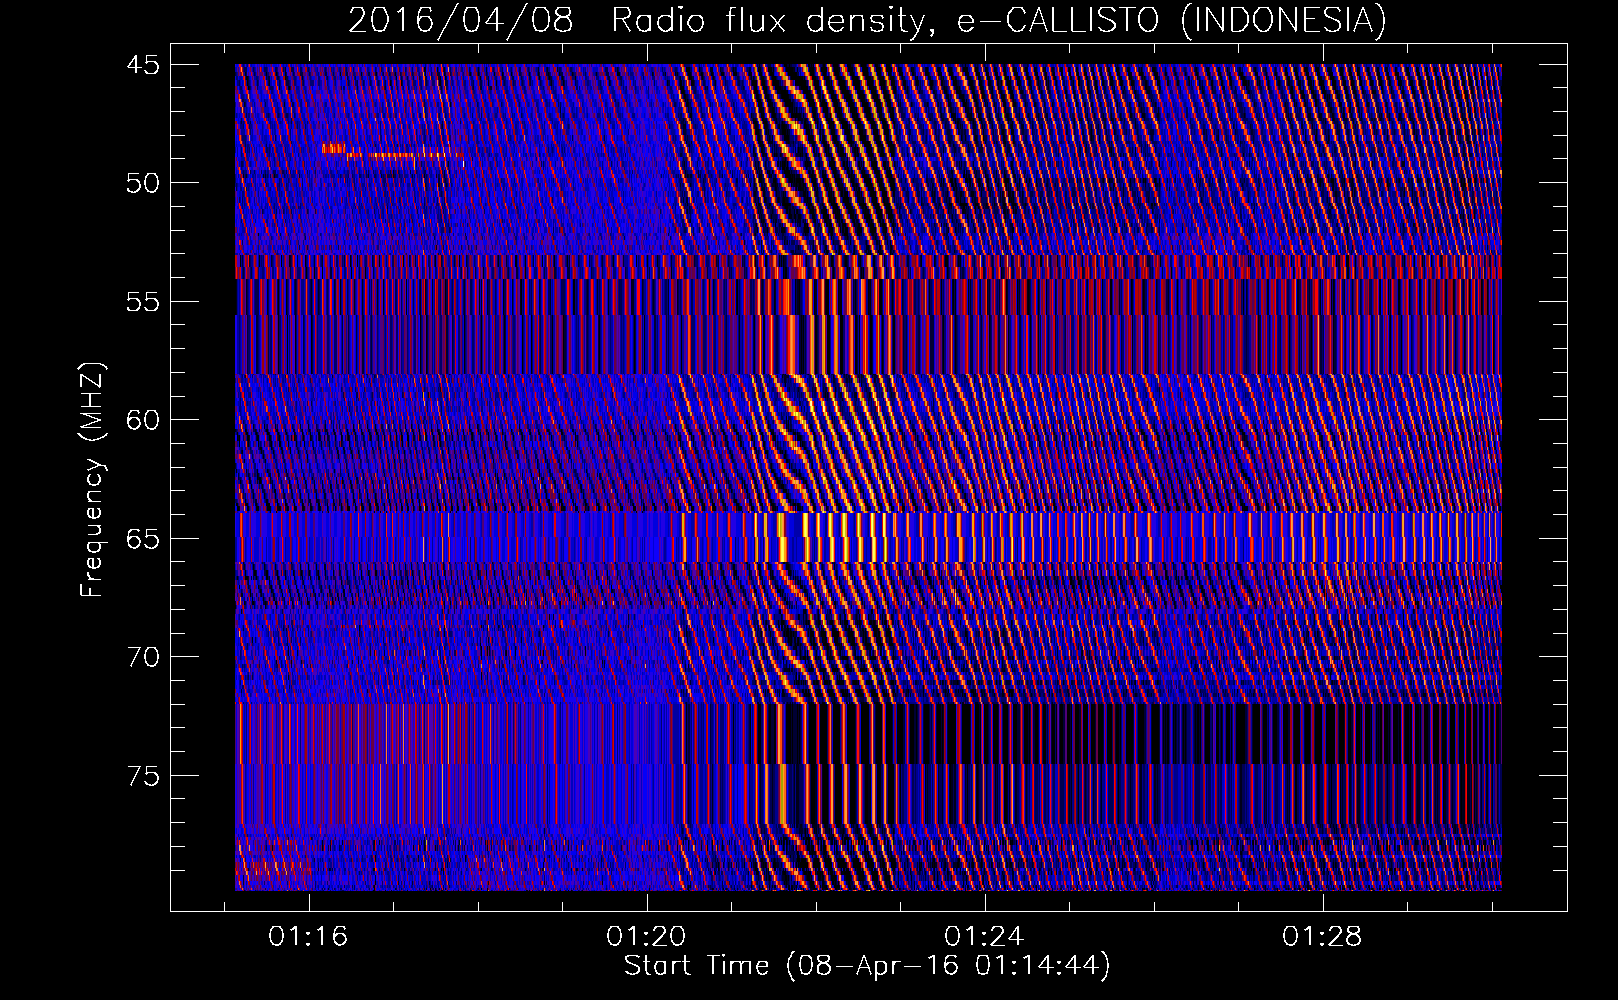This screenshot has height=1000, width=1618.
Task: Click the frequency tick label '60'
Action: click(x=143, y=420)
